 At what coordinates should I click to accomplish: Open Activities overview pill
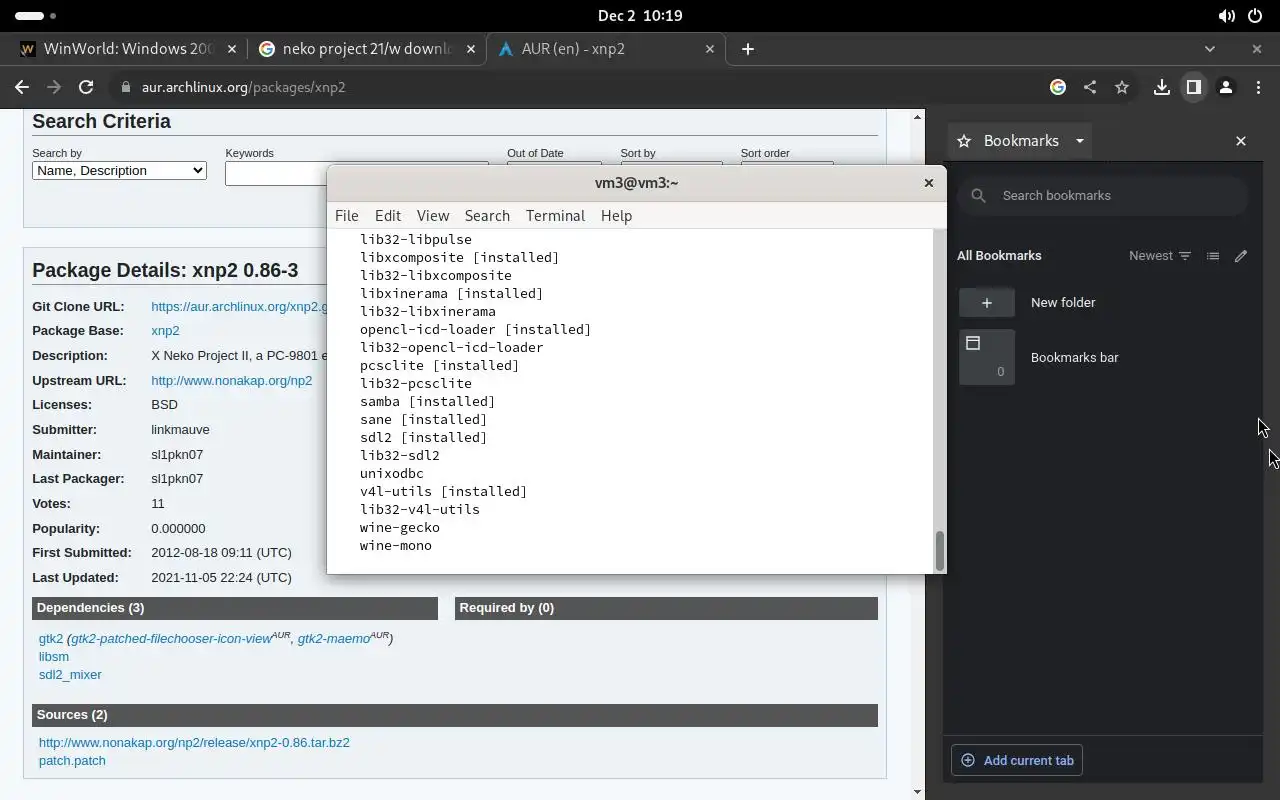coord(36,16)
